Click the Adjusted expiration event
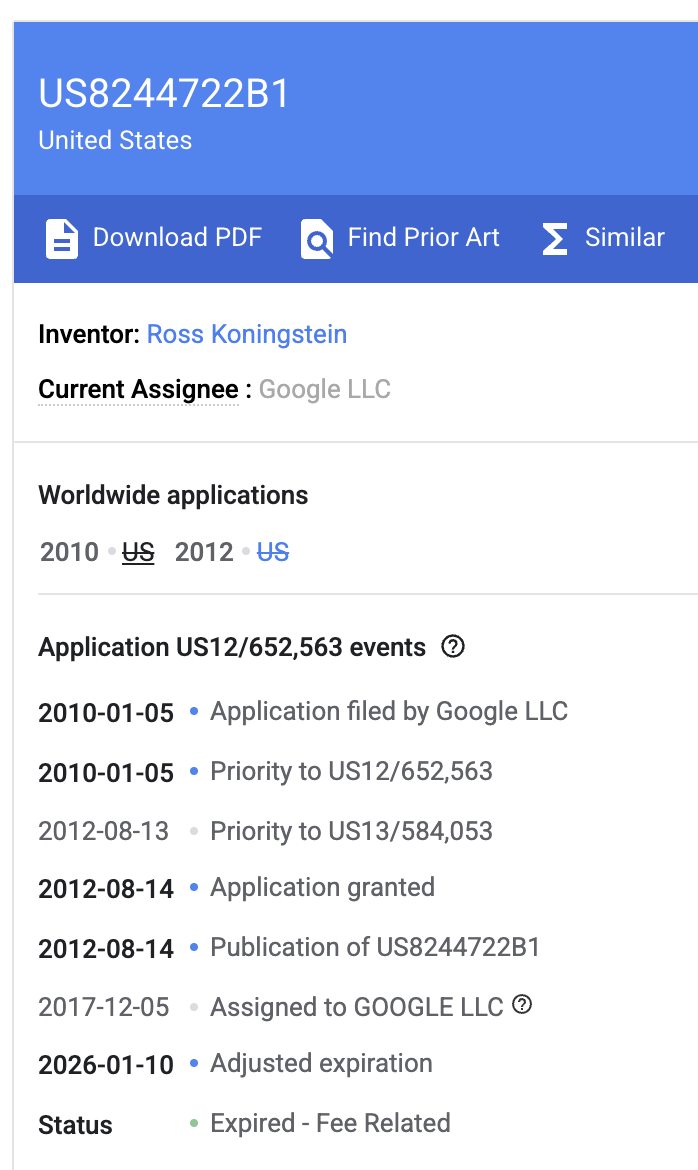The width and height of the screenshot is (698, 1170). (321, 1063)
